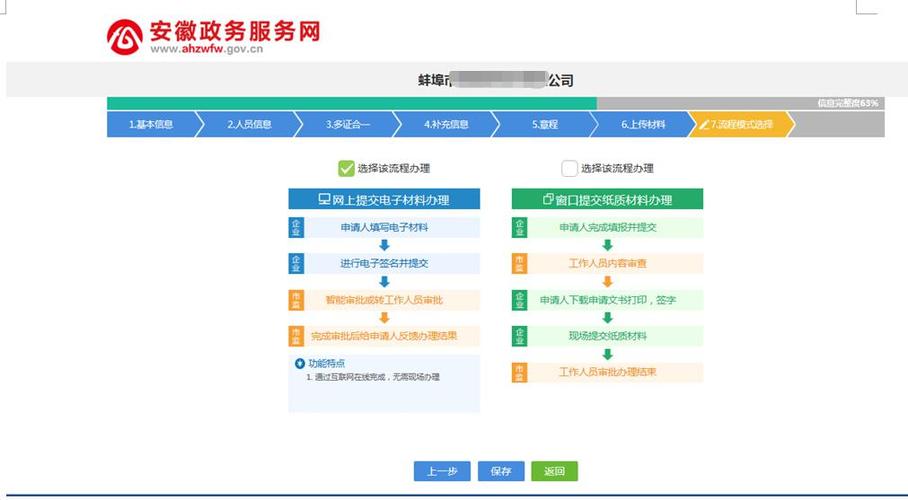Click the green 企业 tag beside 申请人下载申请文书打印
This screenshot has height=500, width=908.
click(x=519, y=300)
